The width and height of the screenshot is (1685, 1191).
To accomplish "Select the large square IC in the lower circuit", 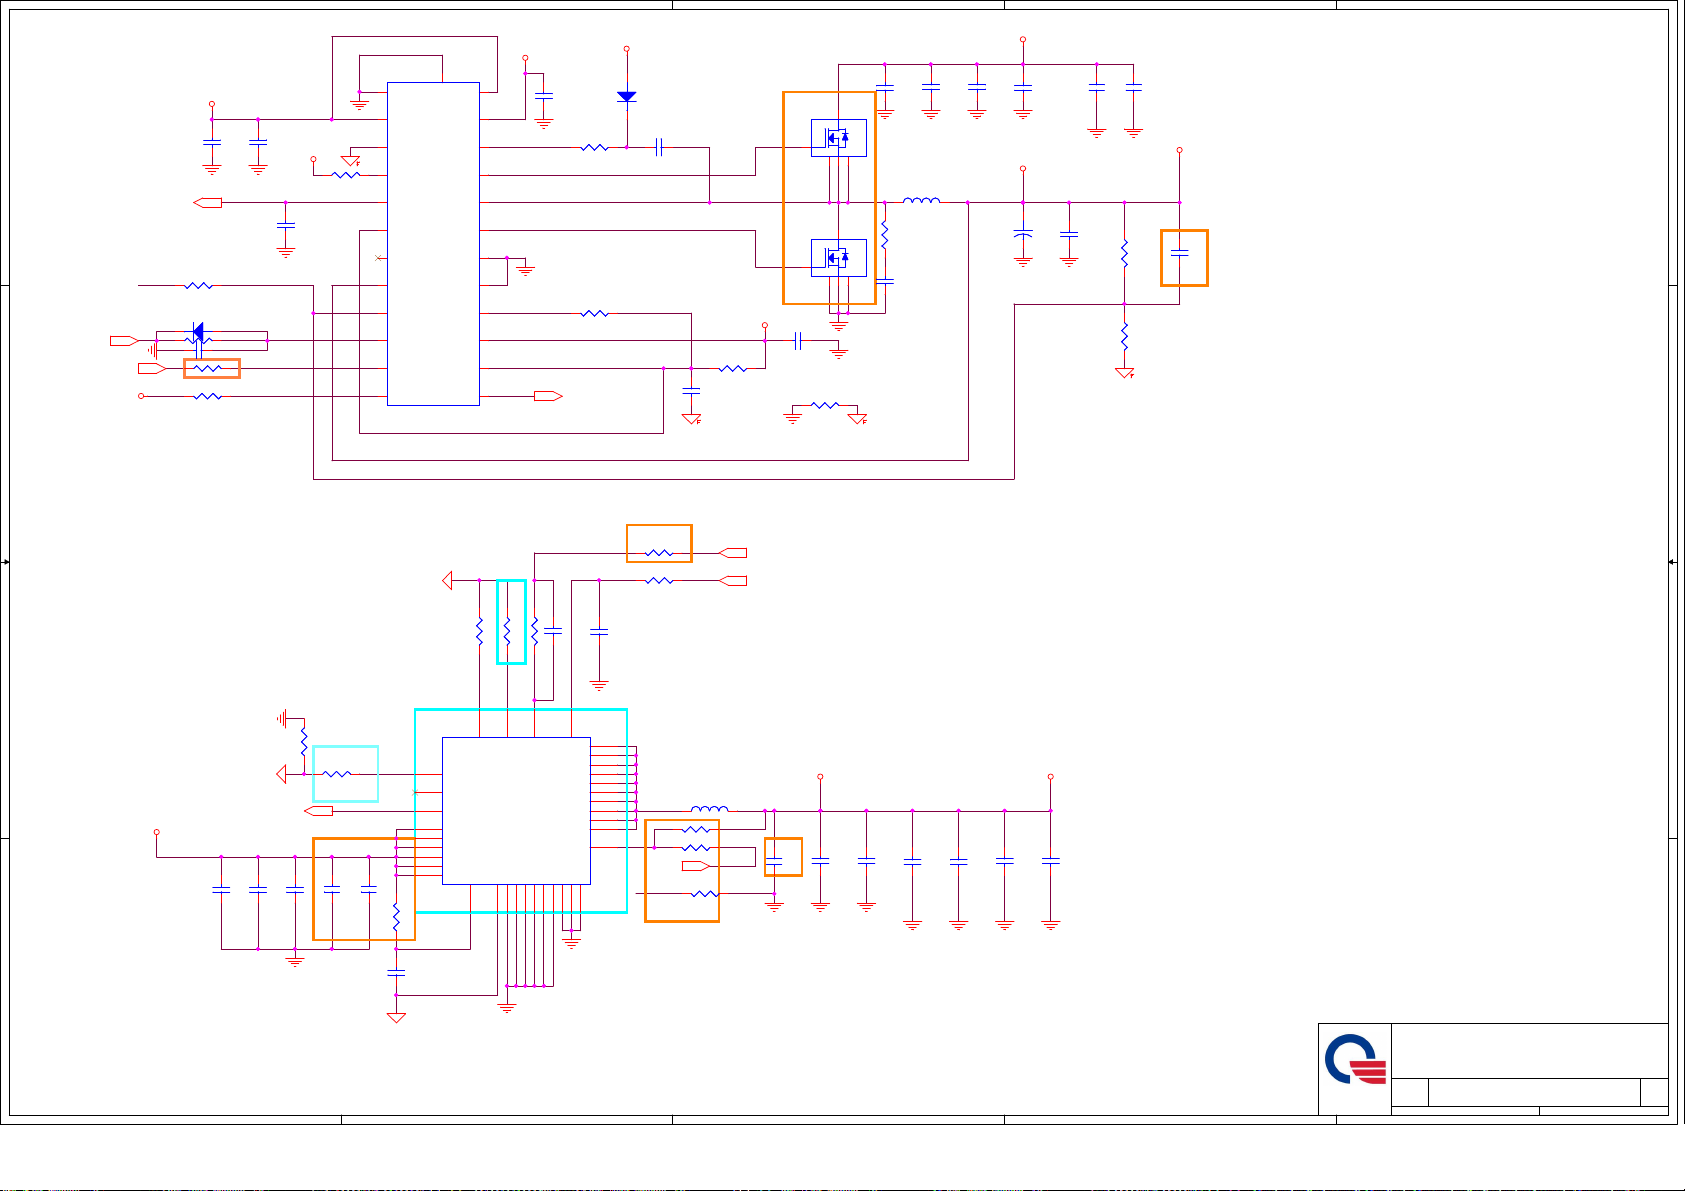I will [x=516, y=811].
